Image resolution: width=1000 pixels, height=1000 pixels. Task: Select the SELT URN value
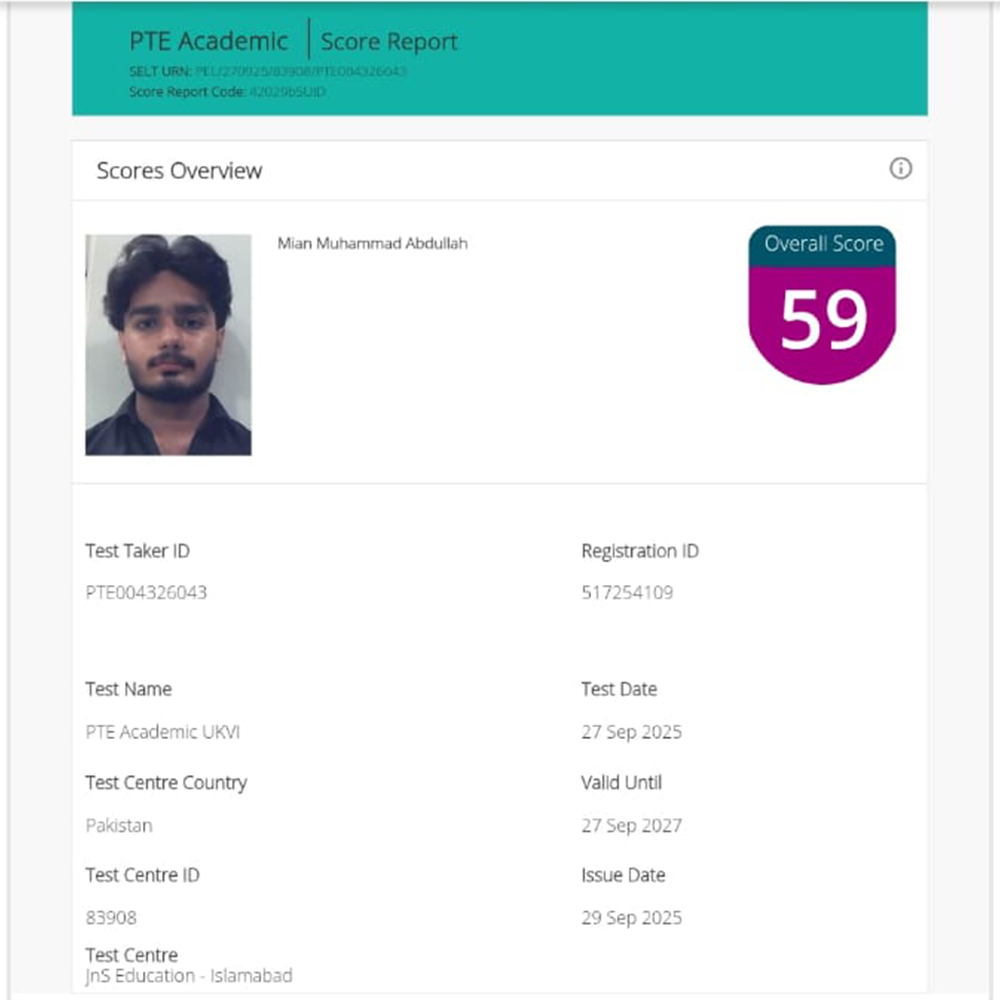point(301,72)
